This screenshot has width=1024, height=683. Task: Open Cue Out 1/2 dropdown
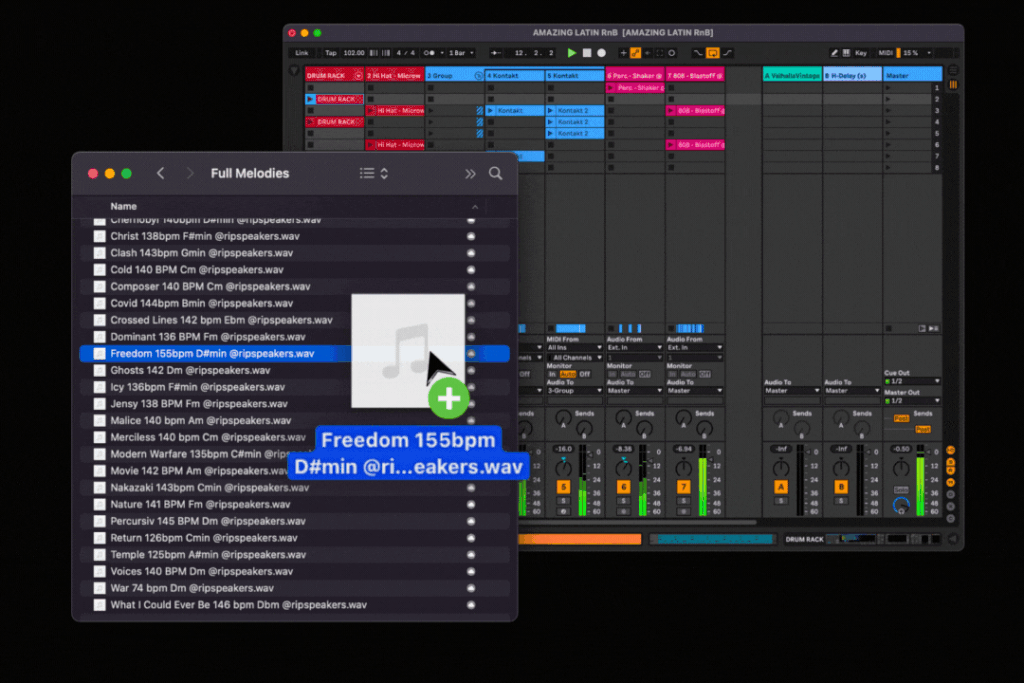(912, 381)
